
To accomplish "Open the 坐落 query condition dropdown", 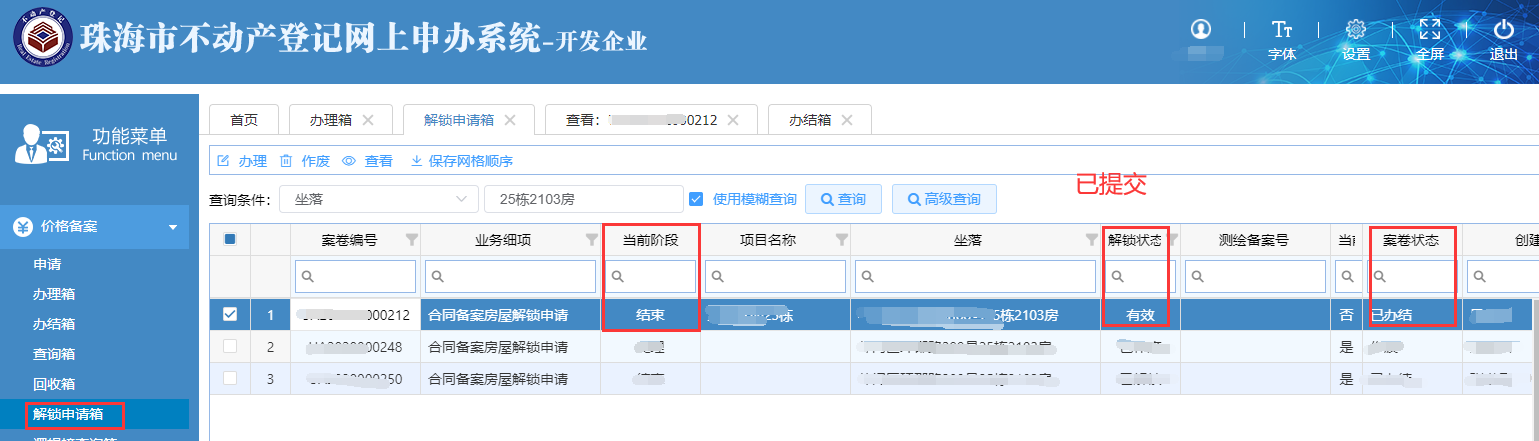I will (x=378, y=199).
